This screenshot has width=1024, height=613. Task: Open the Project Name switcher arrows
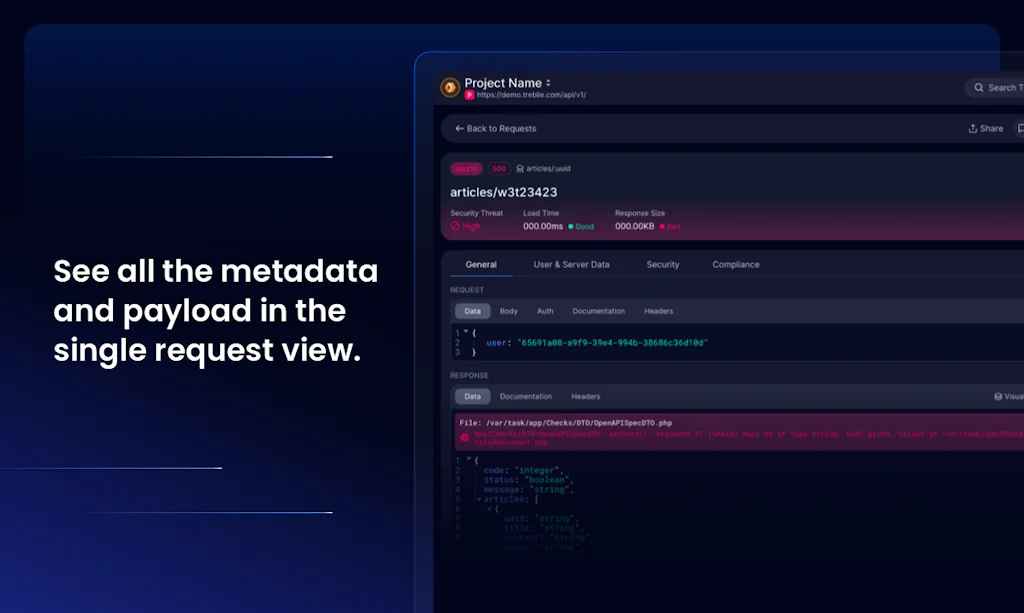click(549, 83)
